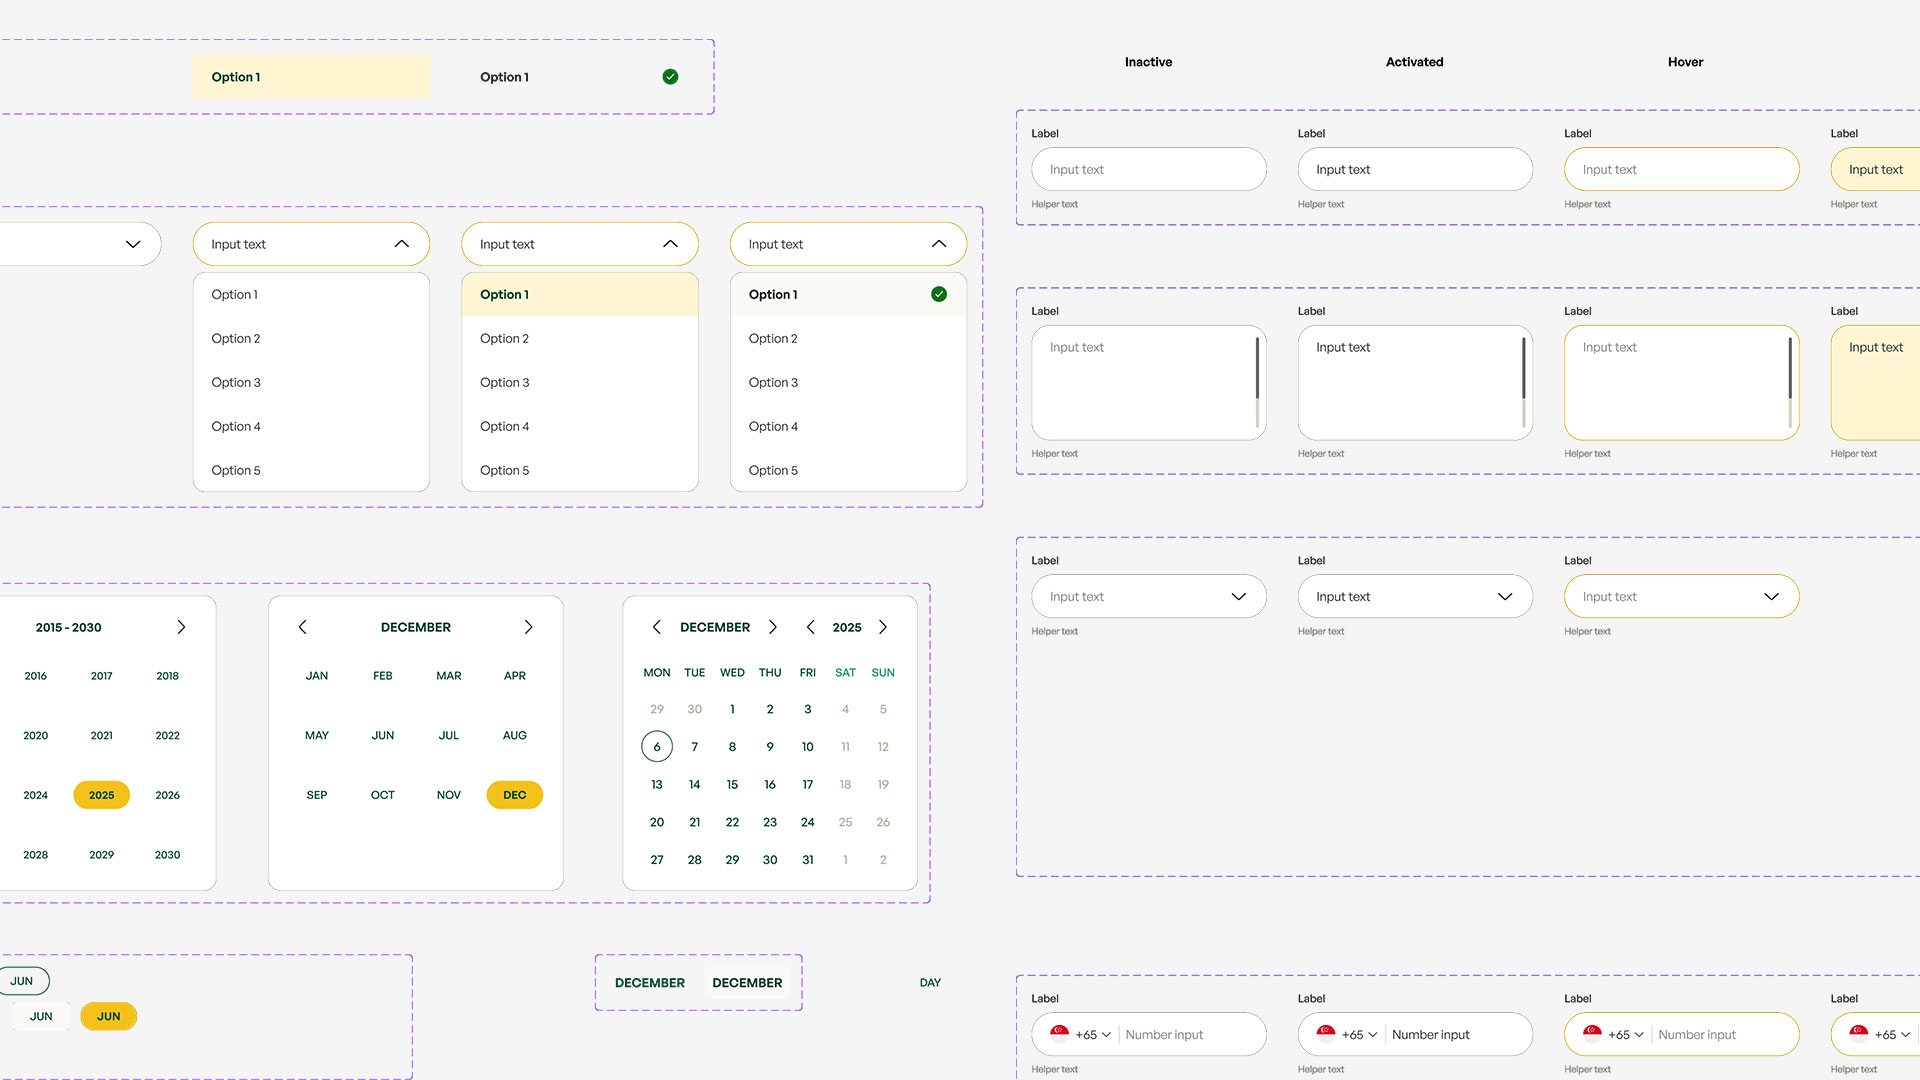Screen dimensions: 1920x1080
Task: Click the yellow JUN chip
Action: tap(108, 1016)
